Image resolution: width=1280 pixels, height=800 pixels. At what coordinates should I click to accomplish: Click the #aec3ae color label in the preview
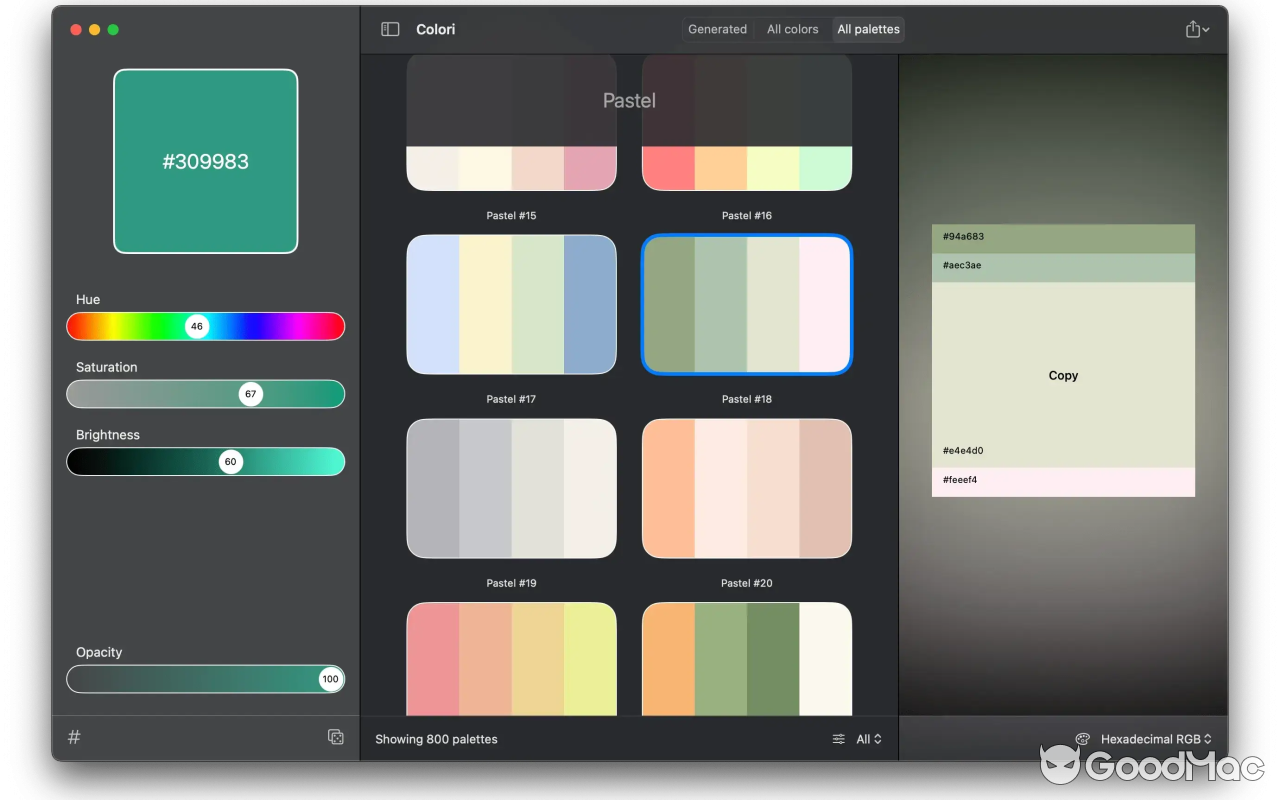pyautogui.click(x=960, y=265)
